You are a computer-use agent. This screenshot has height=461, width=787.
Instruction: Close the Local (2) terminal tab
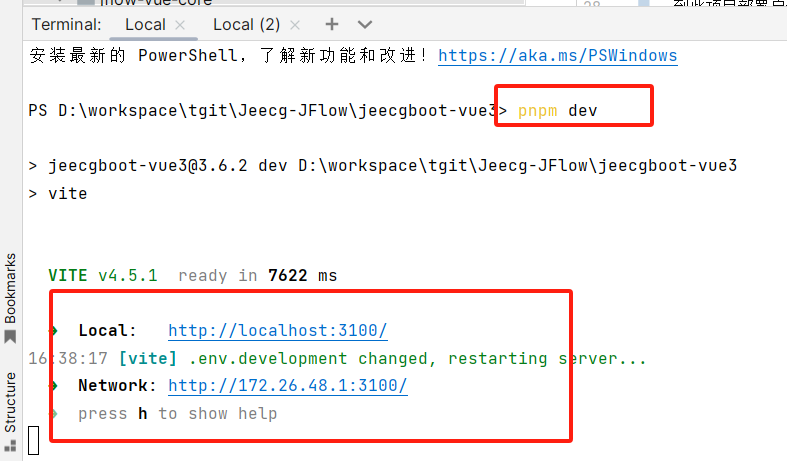[x=296, y=24]
